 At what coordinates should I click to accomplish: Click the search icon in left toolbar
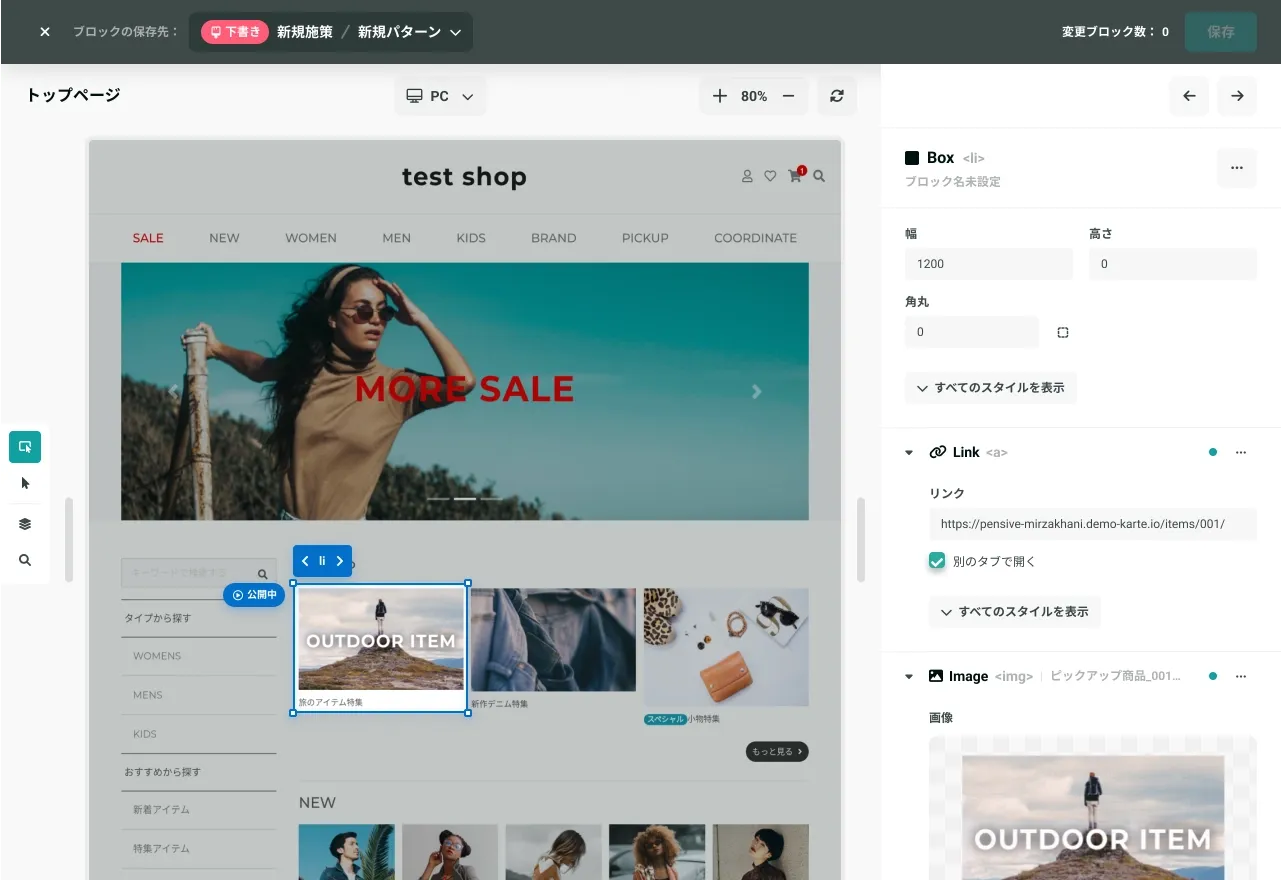point(25,560)
